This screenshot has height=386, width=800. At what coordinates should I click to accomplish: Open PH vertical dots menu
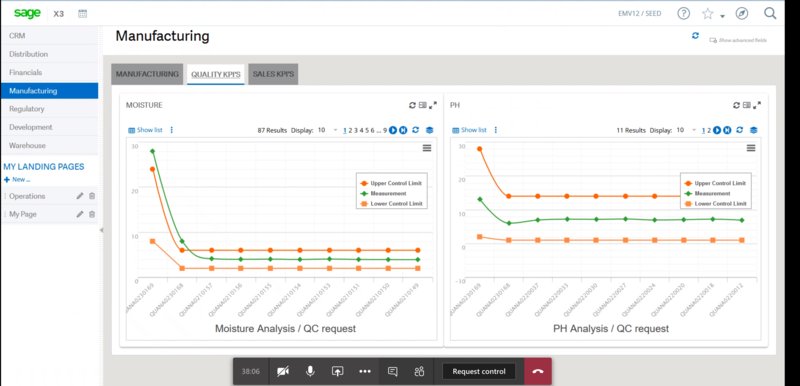point(495,130)
